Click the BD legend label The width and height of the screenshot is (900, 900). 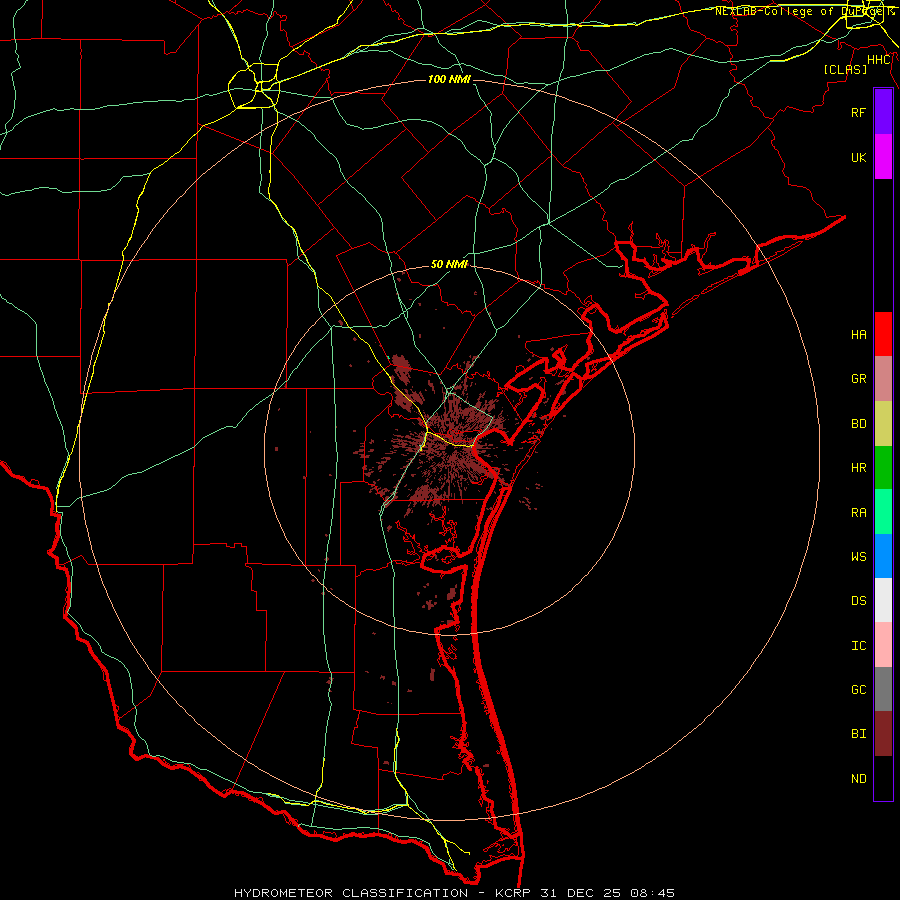[858, 424]
